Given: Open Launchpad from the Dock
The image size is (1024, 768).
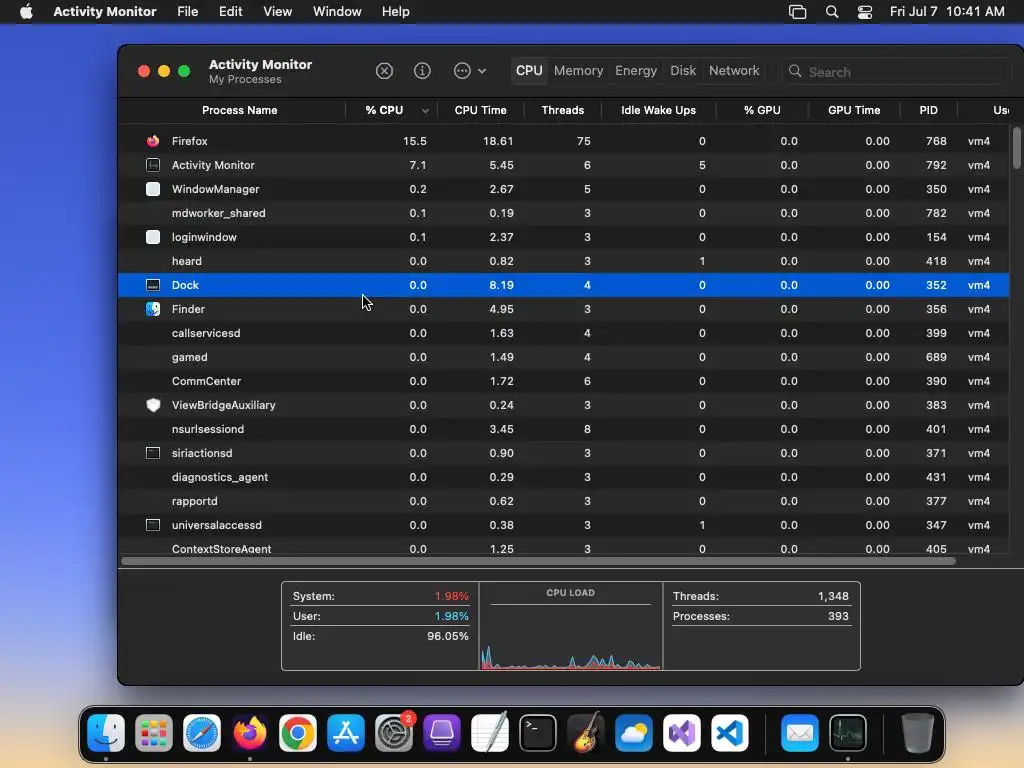Looking at the screenshot, I should click(153, 733).
